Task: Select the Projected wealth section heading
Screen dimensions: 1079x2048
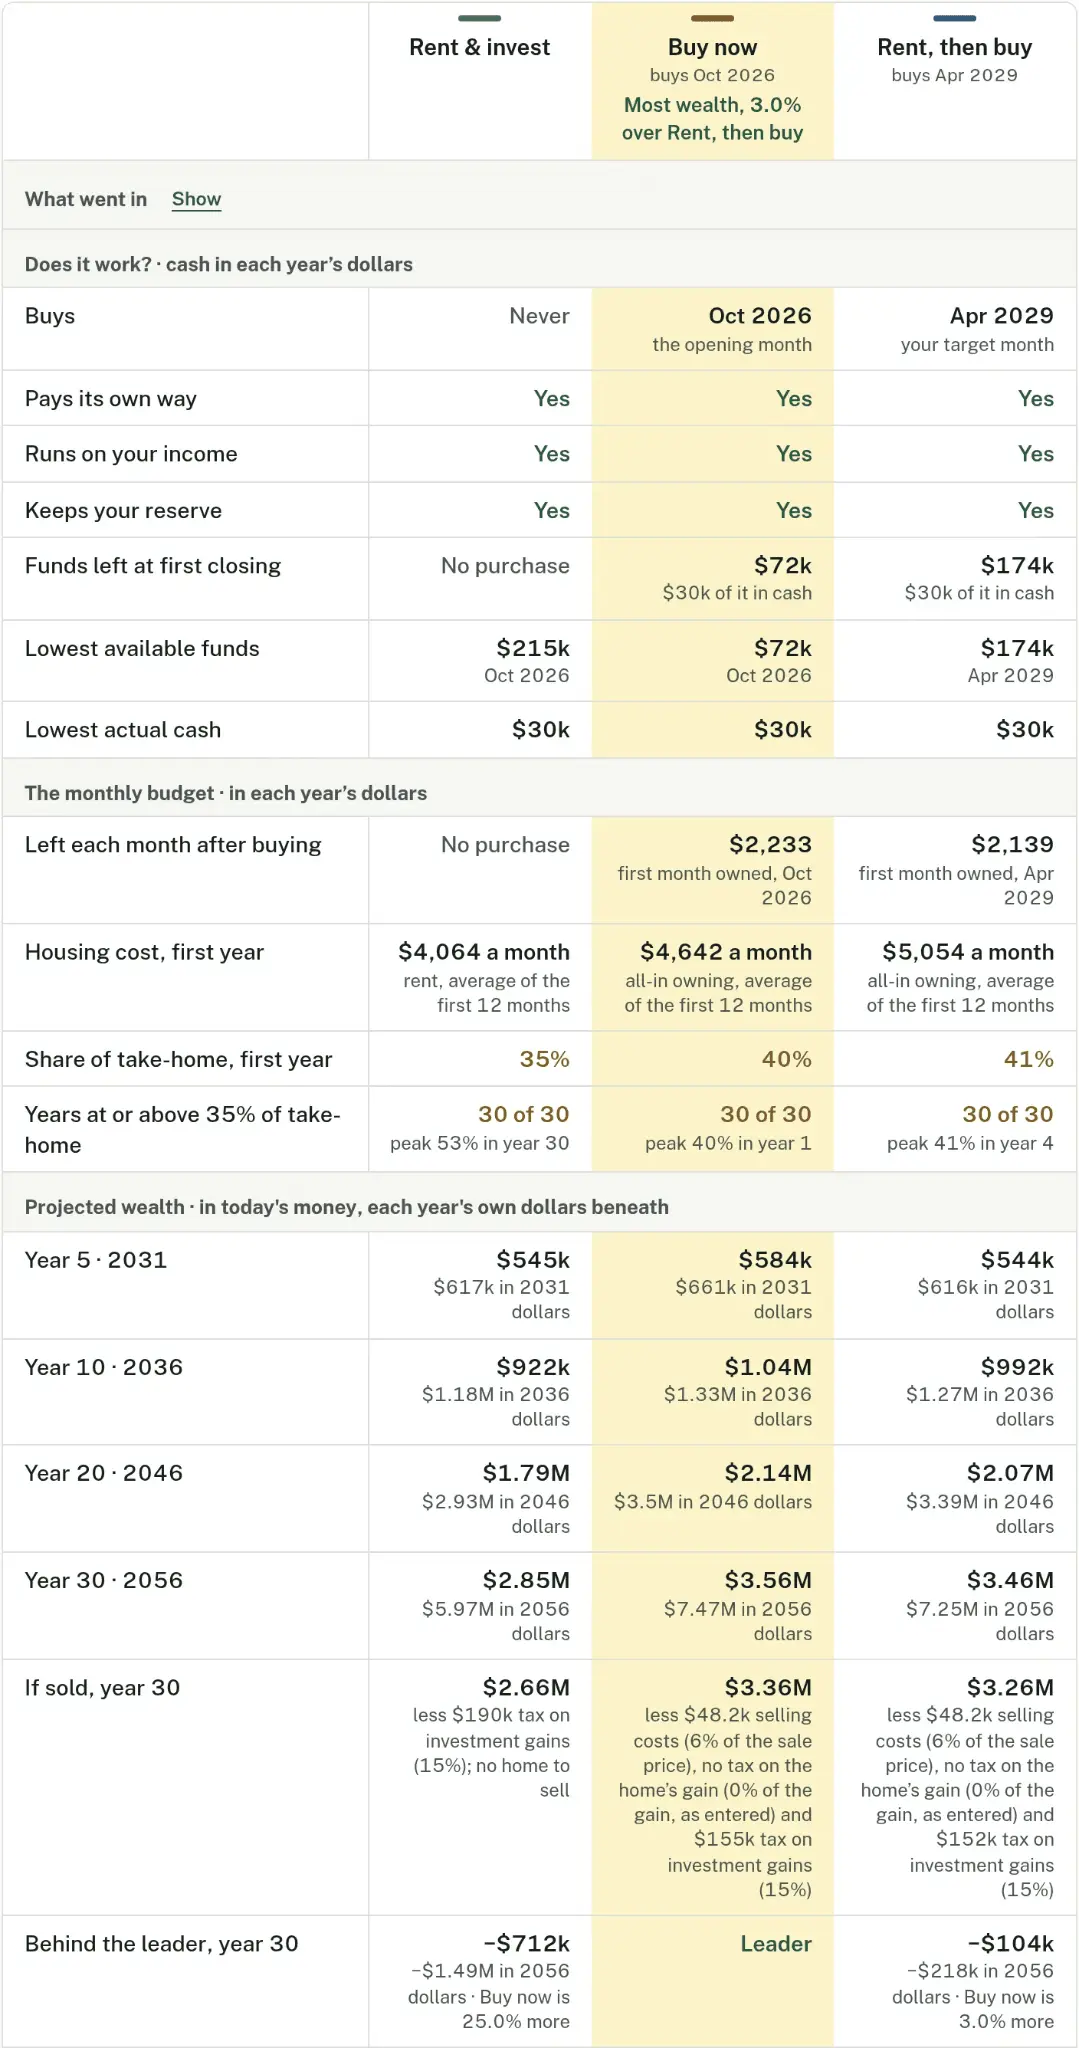Action: click(347, 1207)
